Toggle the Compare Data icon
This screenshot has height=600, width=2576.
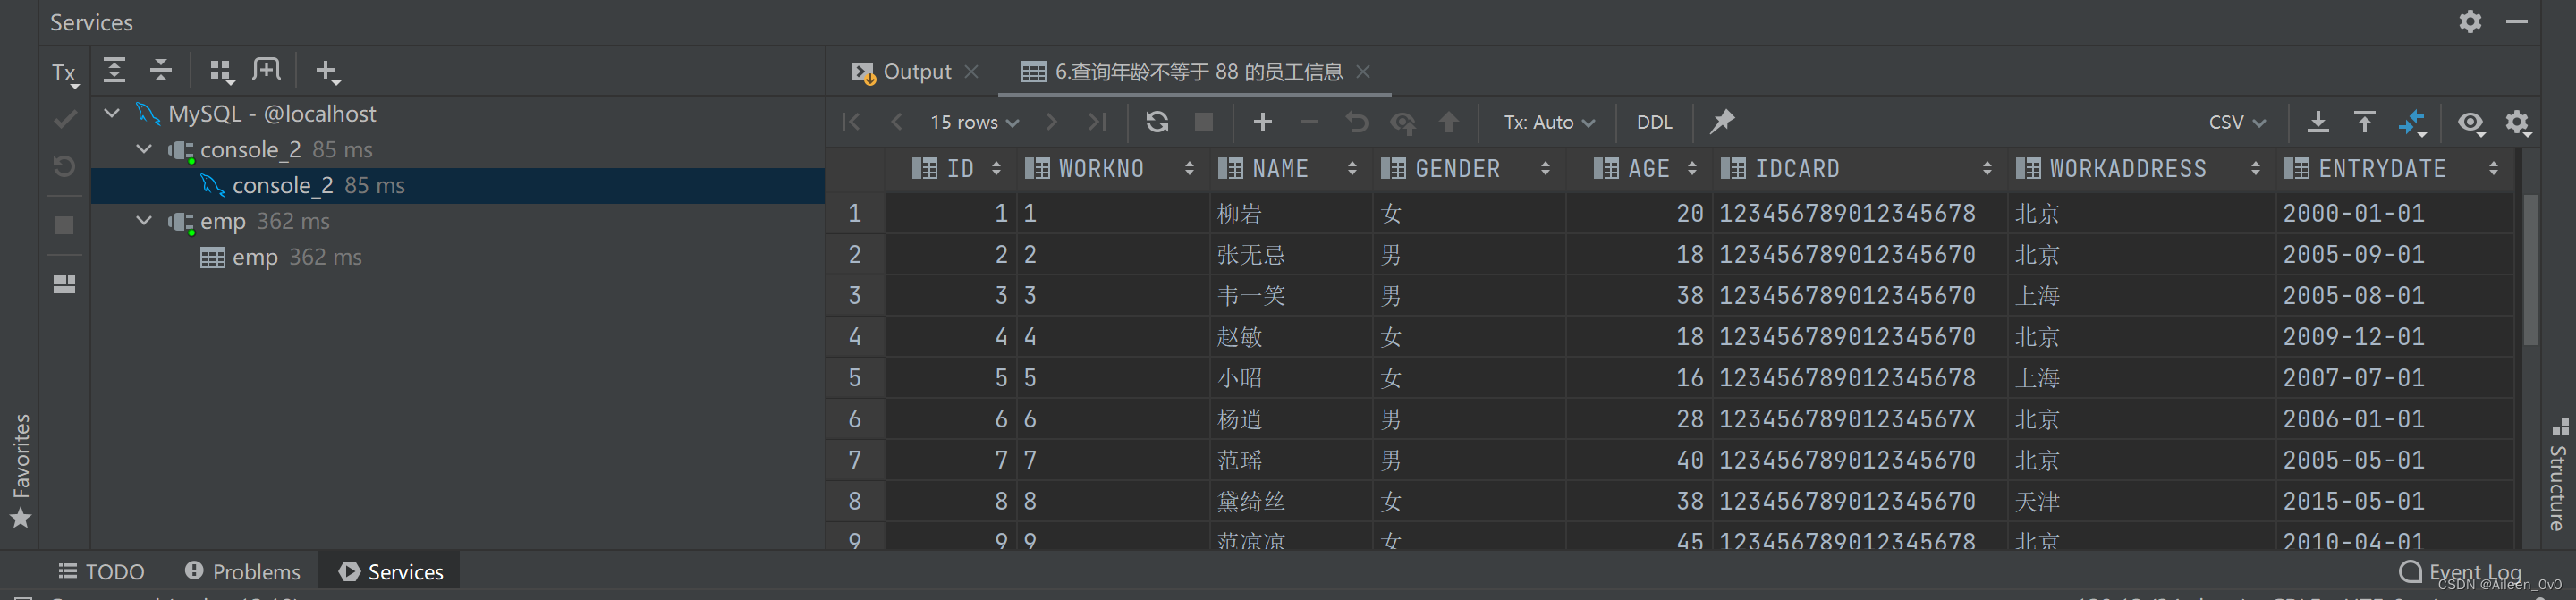[2411, 122]
